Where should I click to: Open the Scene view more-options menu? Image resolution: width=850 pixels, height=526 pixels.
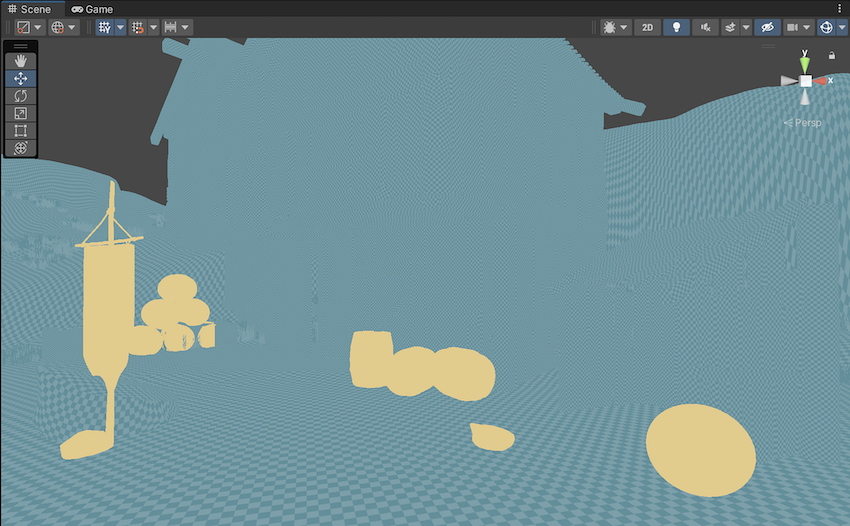pyautogui.click(x=841, y=9)
